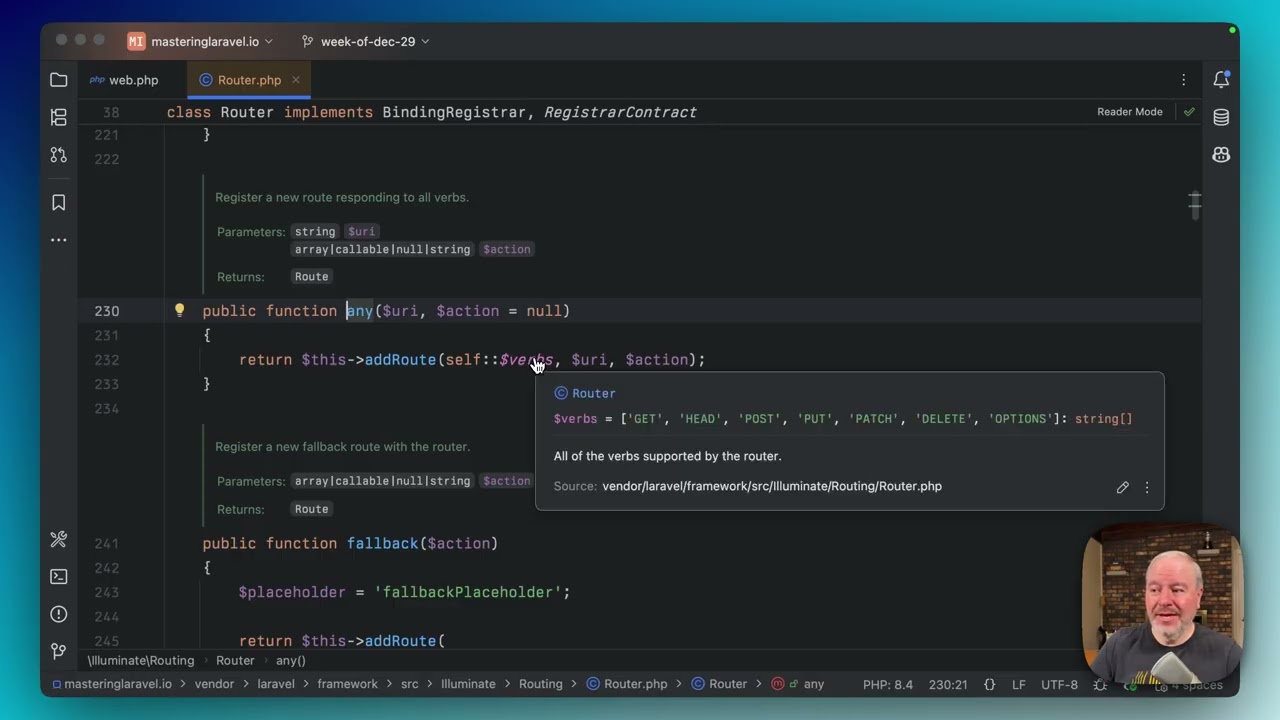The width and height of the screenshot is (1280, 720).
Task: Click the addRoute call on line 232
Action: click(400, 360)
